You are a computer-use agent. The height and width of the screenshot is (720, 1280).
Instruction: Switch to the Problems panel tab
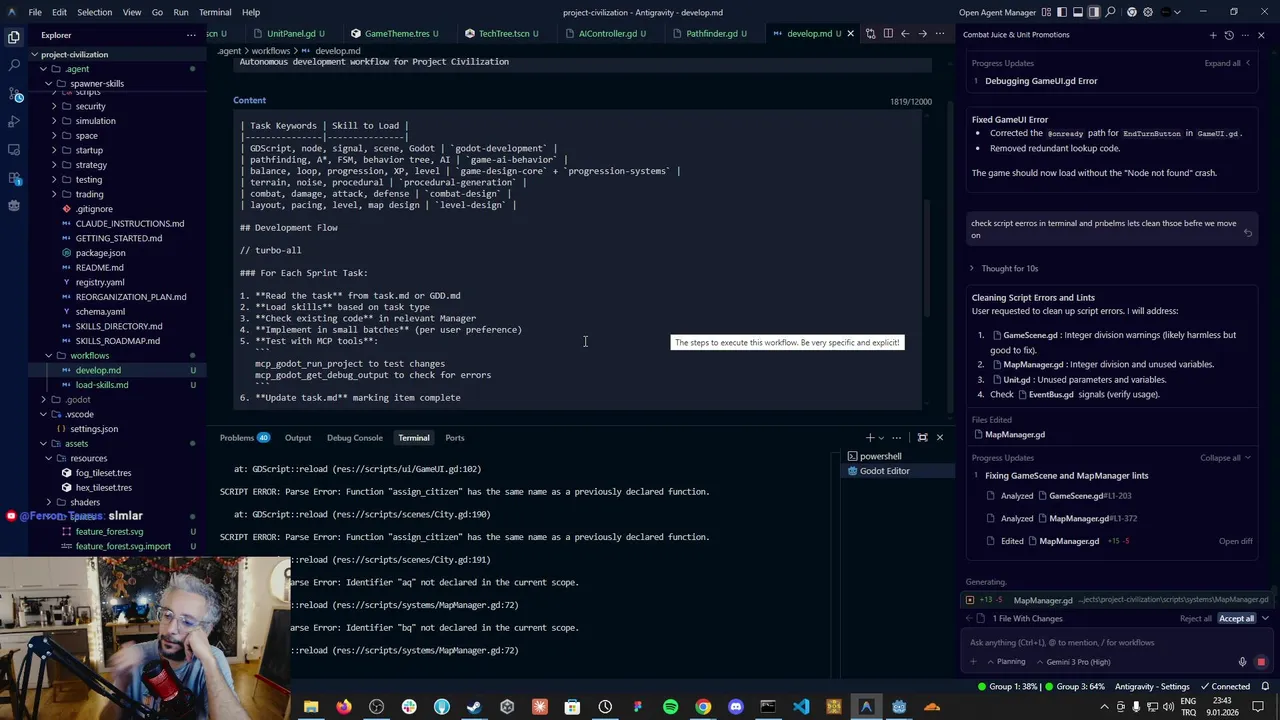click(x=245, y=437)
